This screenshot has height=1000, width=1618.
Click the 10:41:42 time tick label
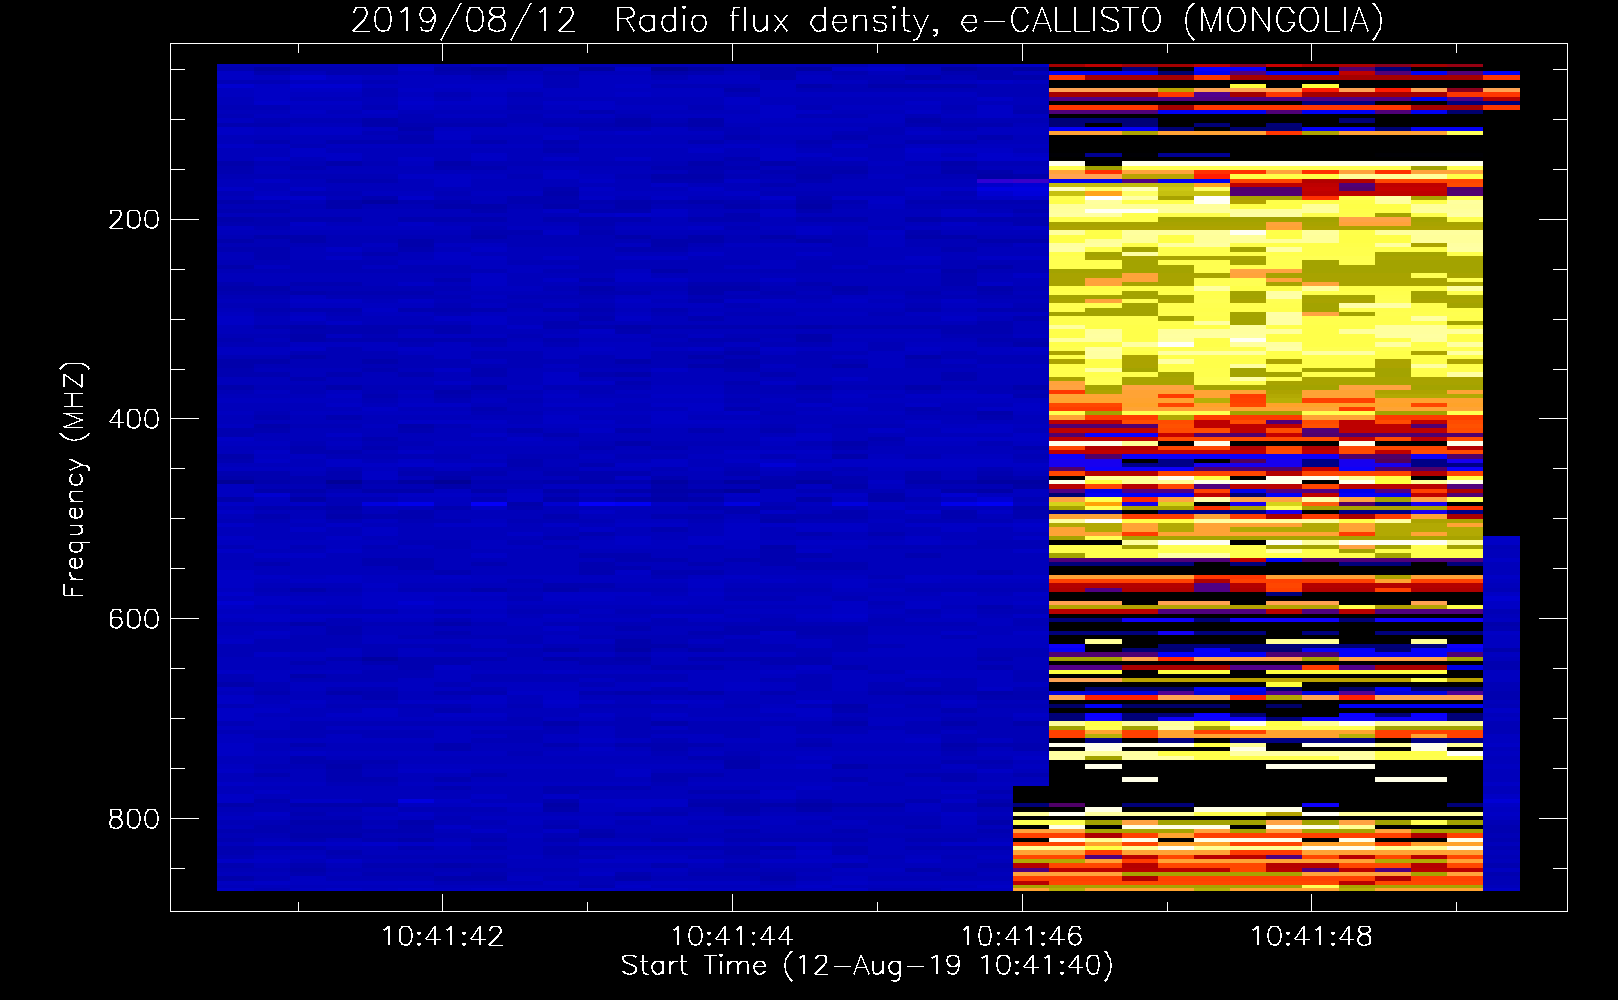click(x=442, y=937)
